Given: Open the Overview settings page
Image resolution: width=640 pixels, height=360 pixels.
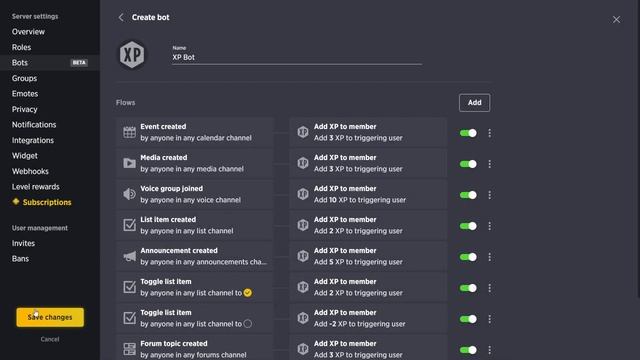Looking at the screenshot, I should (x=28, y=31).
